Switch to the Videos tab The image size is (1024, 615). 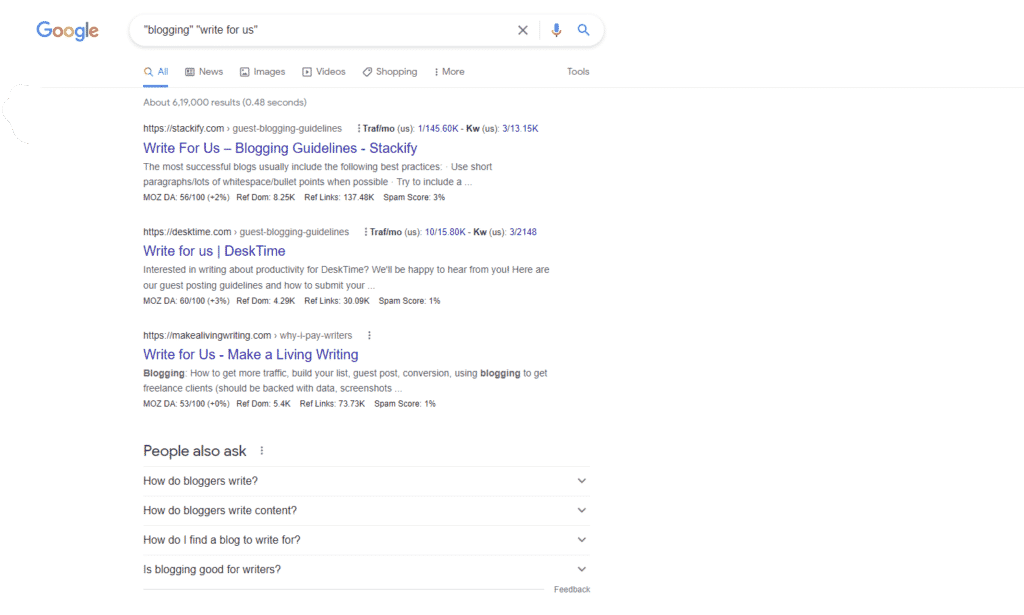[x=323, y=72]
